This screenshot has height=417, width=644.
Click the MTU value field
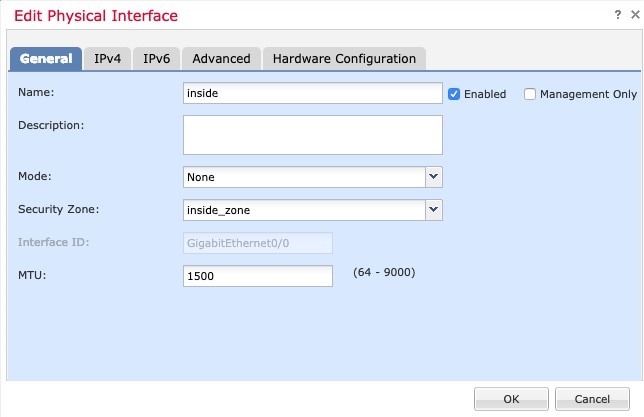258,275
